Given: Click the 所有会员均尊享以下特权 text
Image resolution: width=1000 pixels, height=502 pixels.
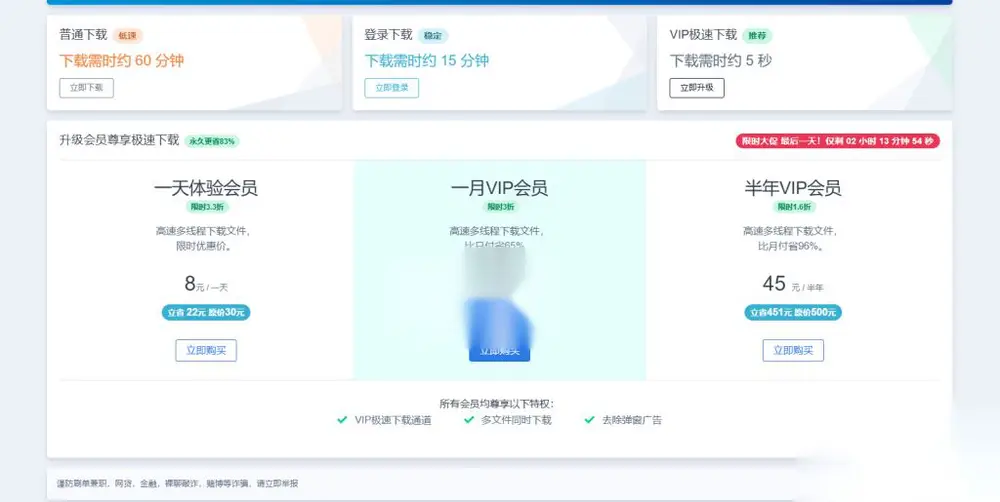Looking at the screenshot, I should [497, 403].
